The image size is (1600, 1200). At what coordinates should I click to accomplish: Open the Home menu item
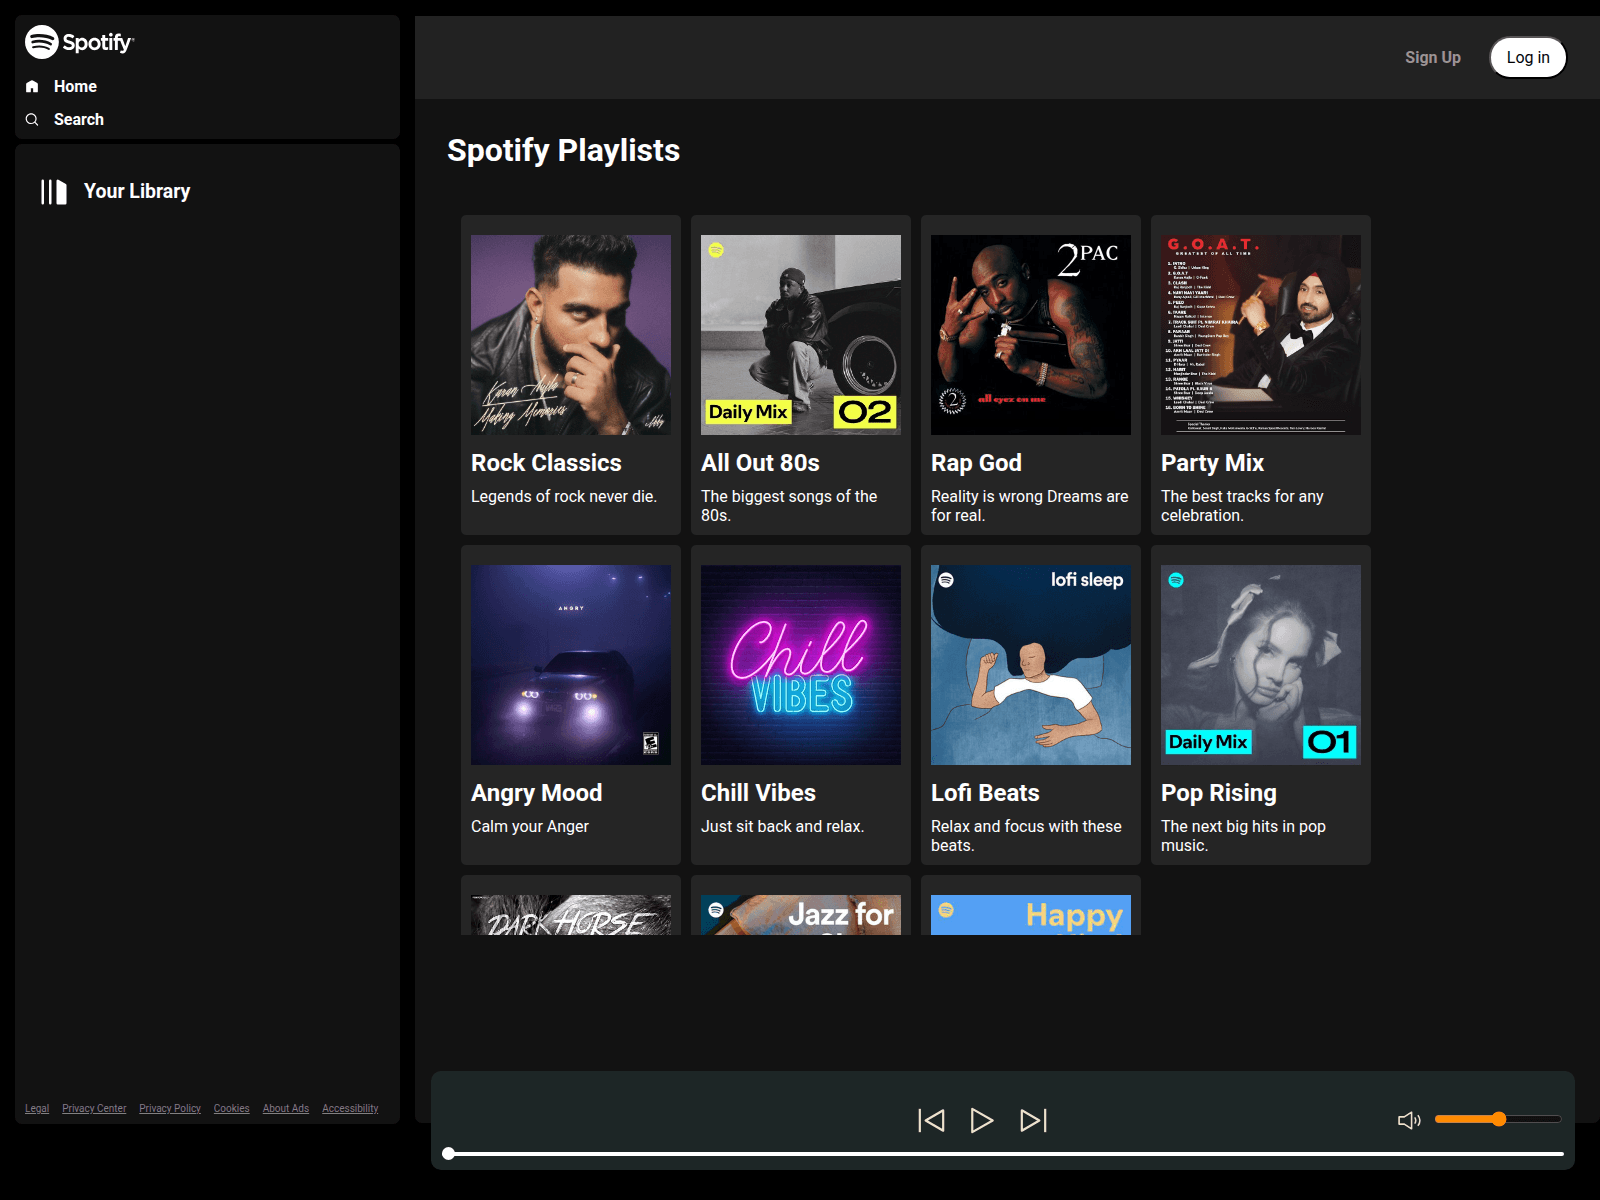tap(75, 87)
